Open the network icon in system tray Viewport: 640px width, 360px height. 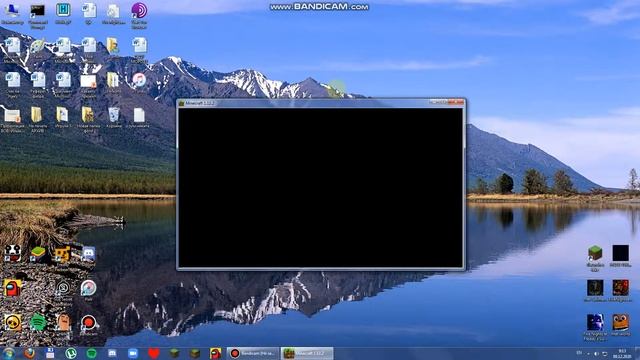[605, 353]
